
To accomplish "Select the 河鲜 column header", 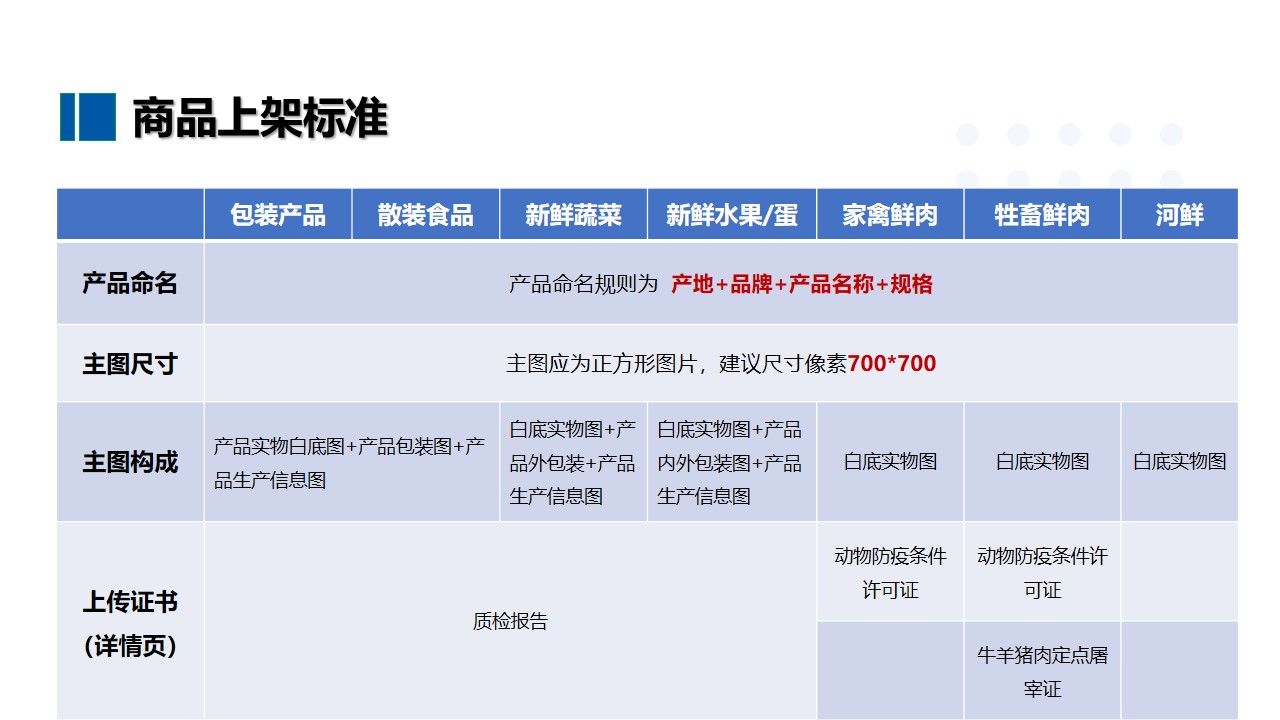I will click(1179, 215).
